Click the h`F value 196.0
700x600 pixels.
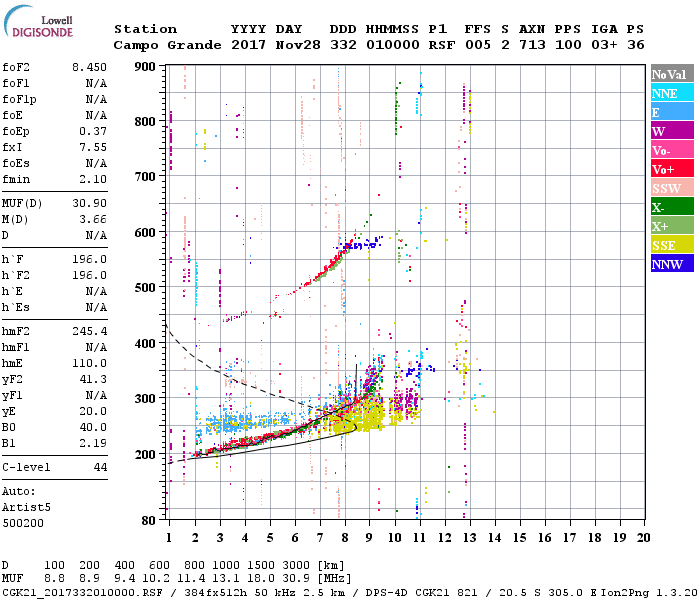tap(89, 259)
